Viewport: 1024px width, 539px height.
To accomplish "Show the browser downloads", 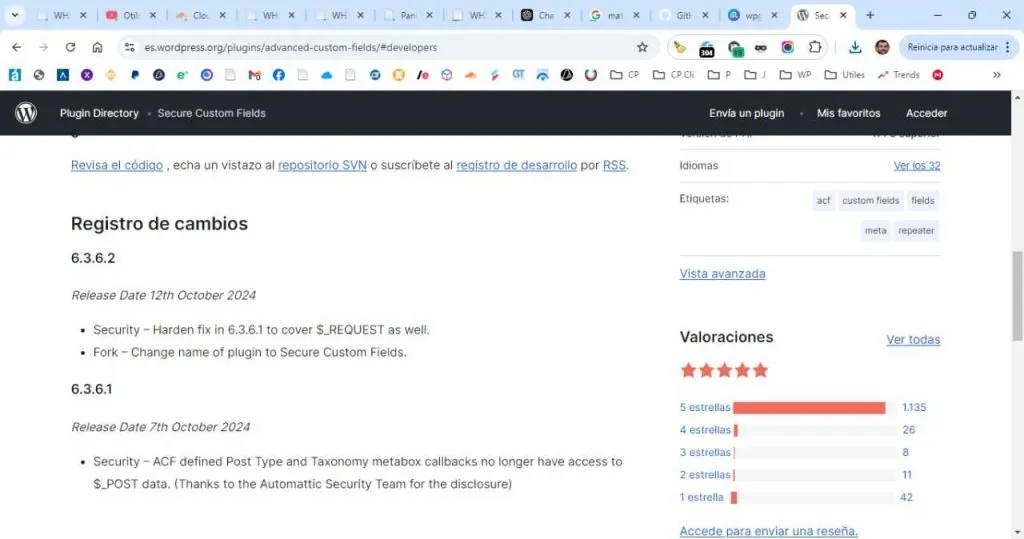I will coord(855,47).
